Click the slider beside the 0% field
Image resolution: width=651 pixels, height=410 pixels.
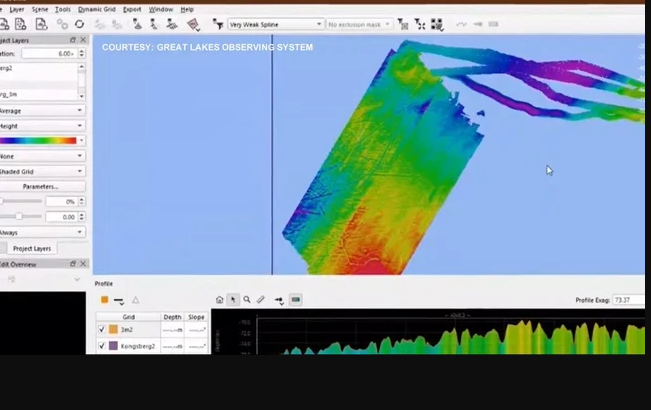21,201
